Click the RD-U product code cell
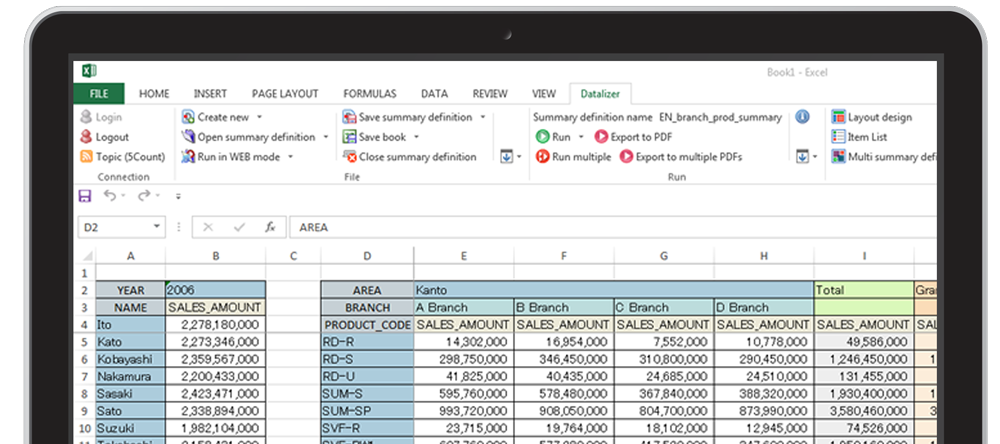Viewport: 1000px width, 444px height. coord(367,376)
